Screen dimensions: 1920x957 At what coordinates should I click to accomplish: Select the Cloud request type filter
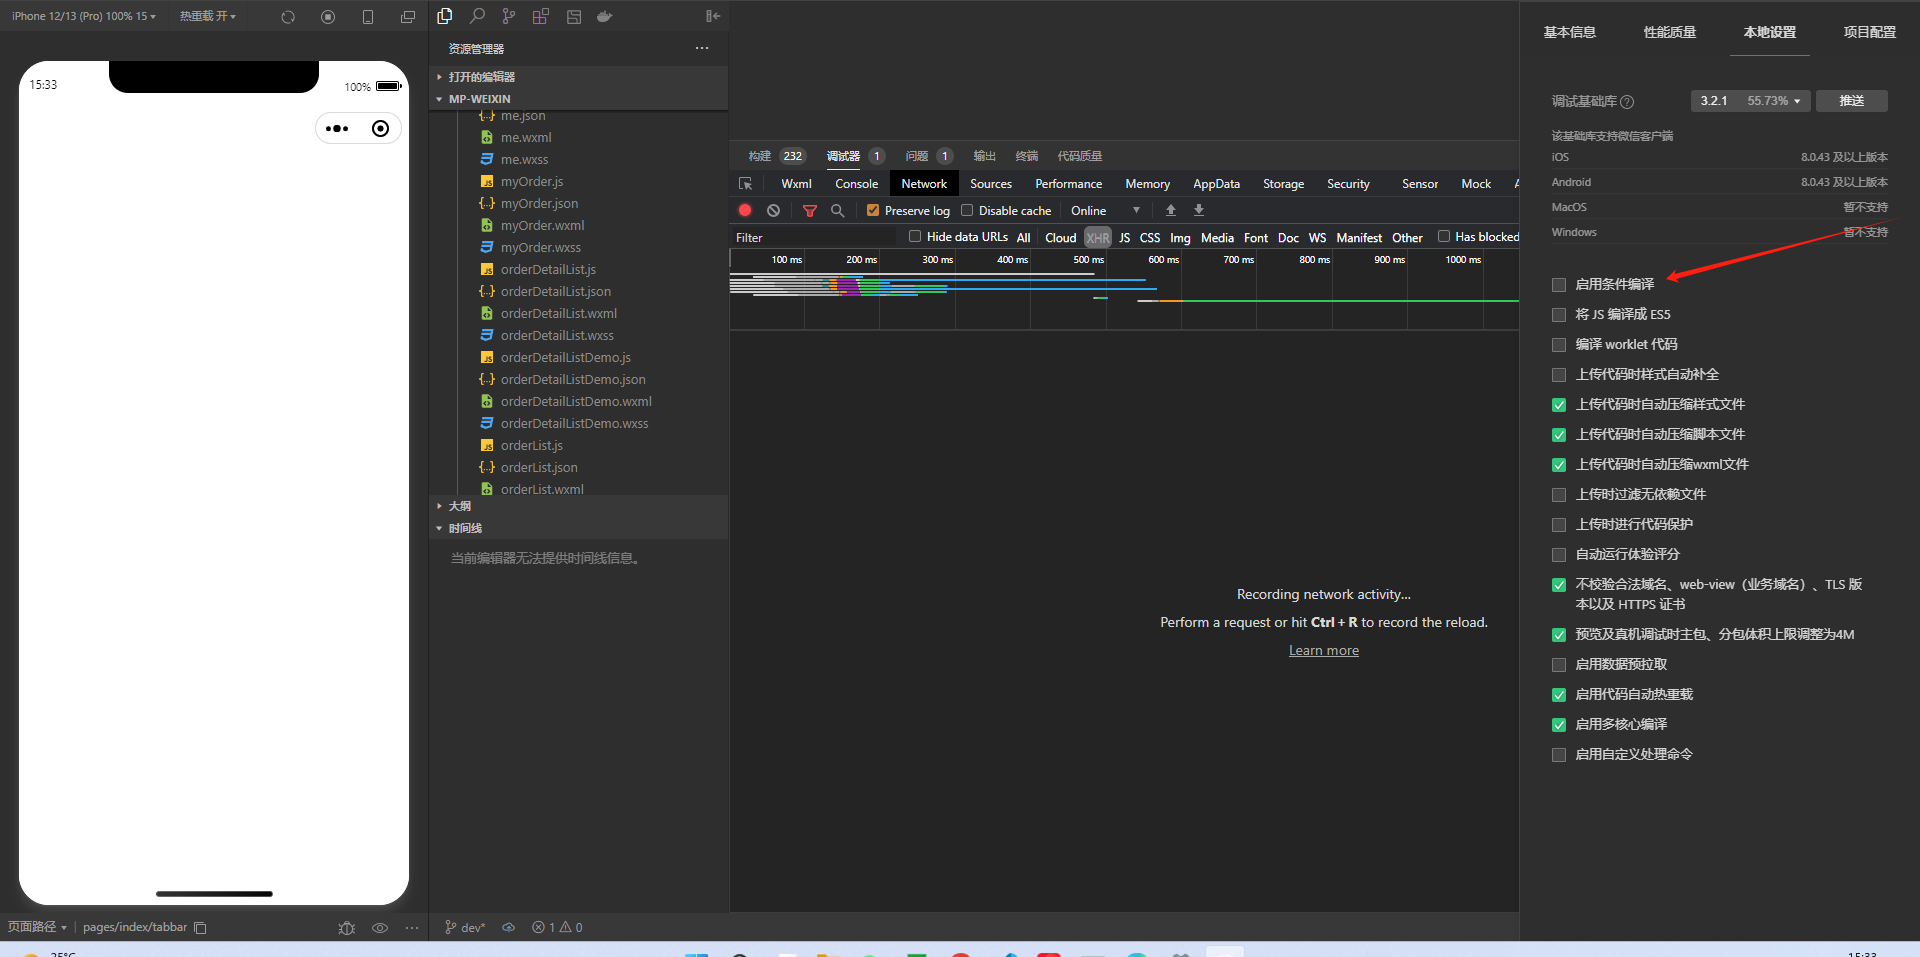tap(1060, 238)
